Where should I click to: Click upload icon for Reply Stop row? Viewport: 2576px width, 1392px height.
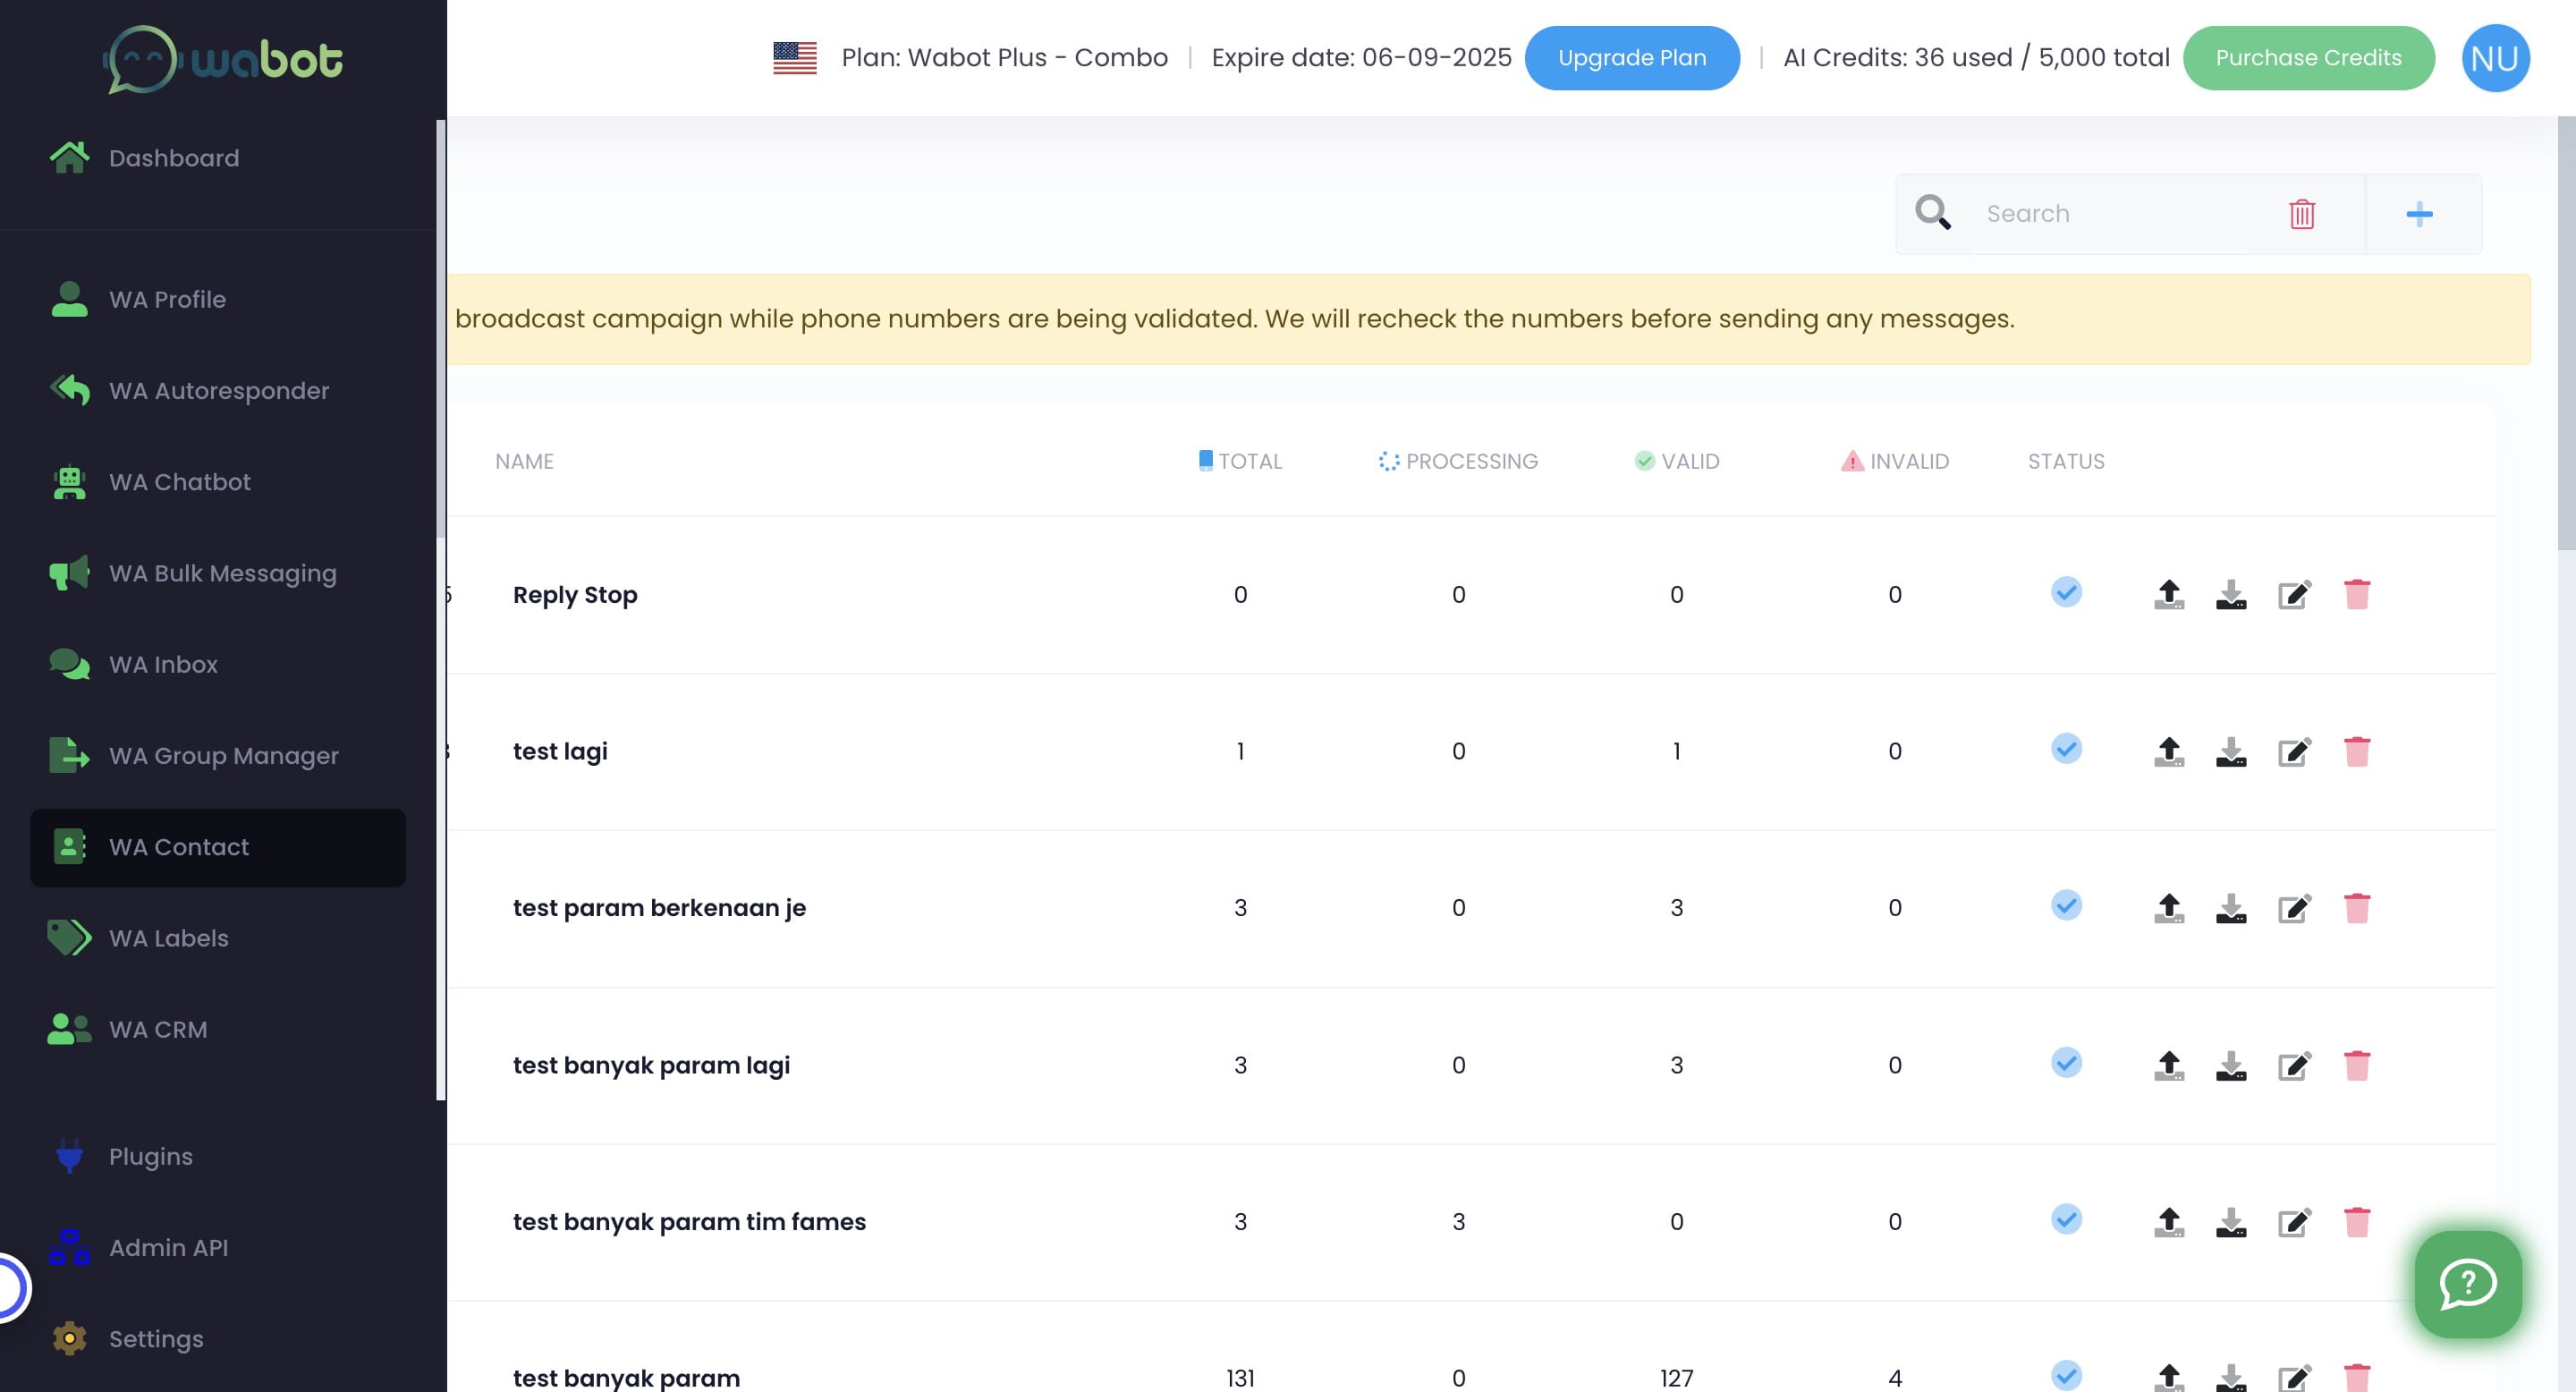click(2168, 594)
